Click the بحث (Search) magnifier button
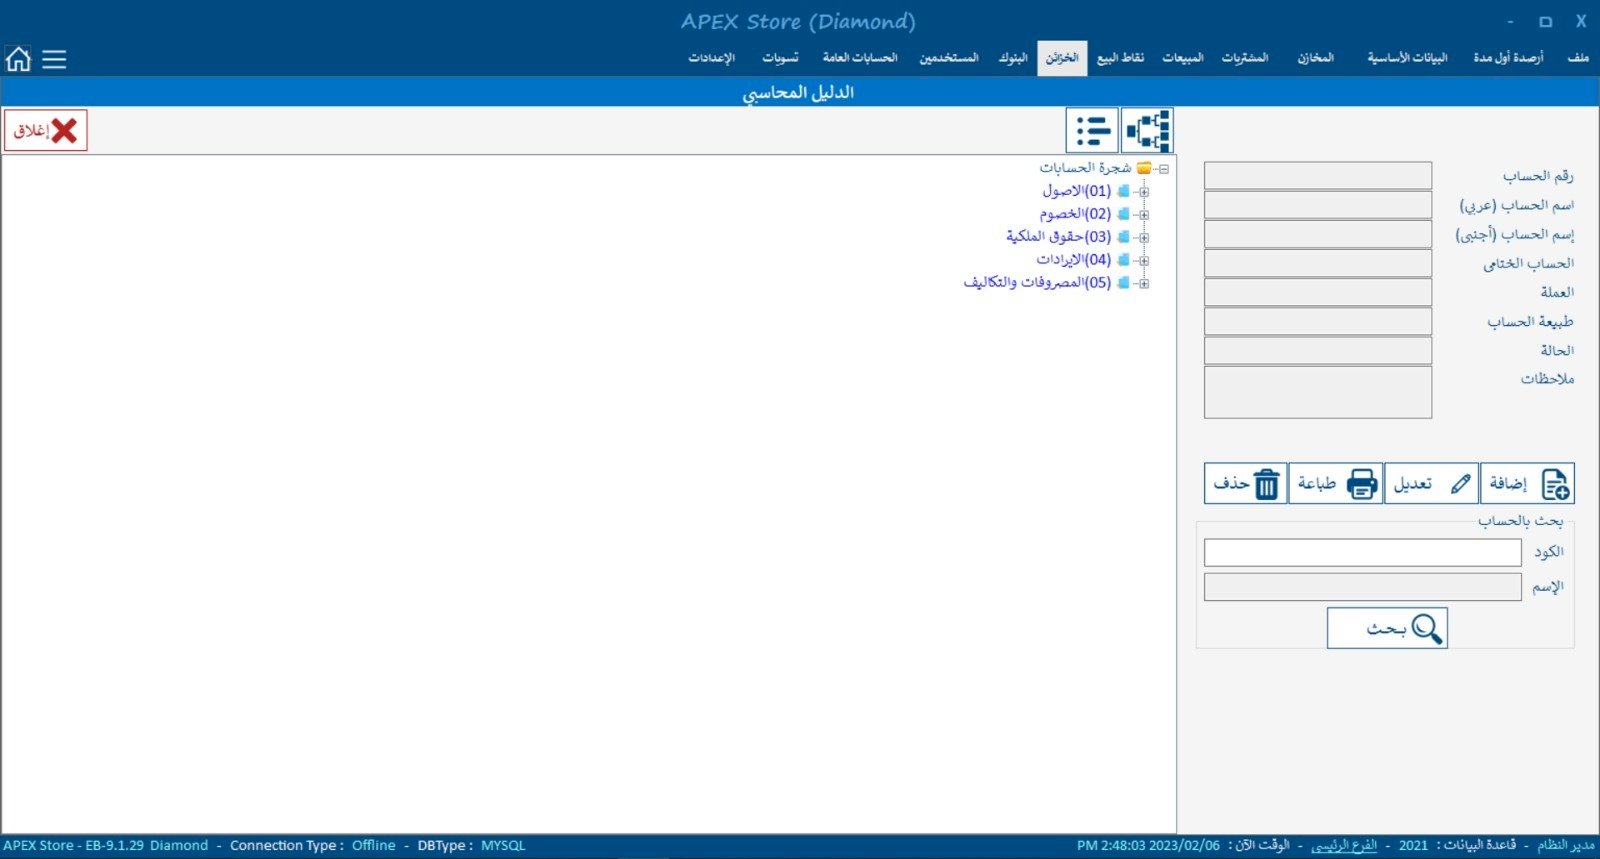The image size is (1600, 859). coord(1387,629)
